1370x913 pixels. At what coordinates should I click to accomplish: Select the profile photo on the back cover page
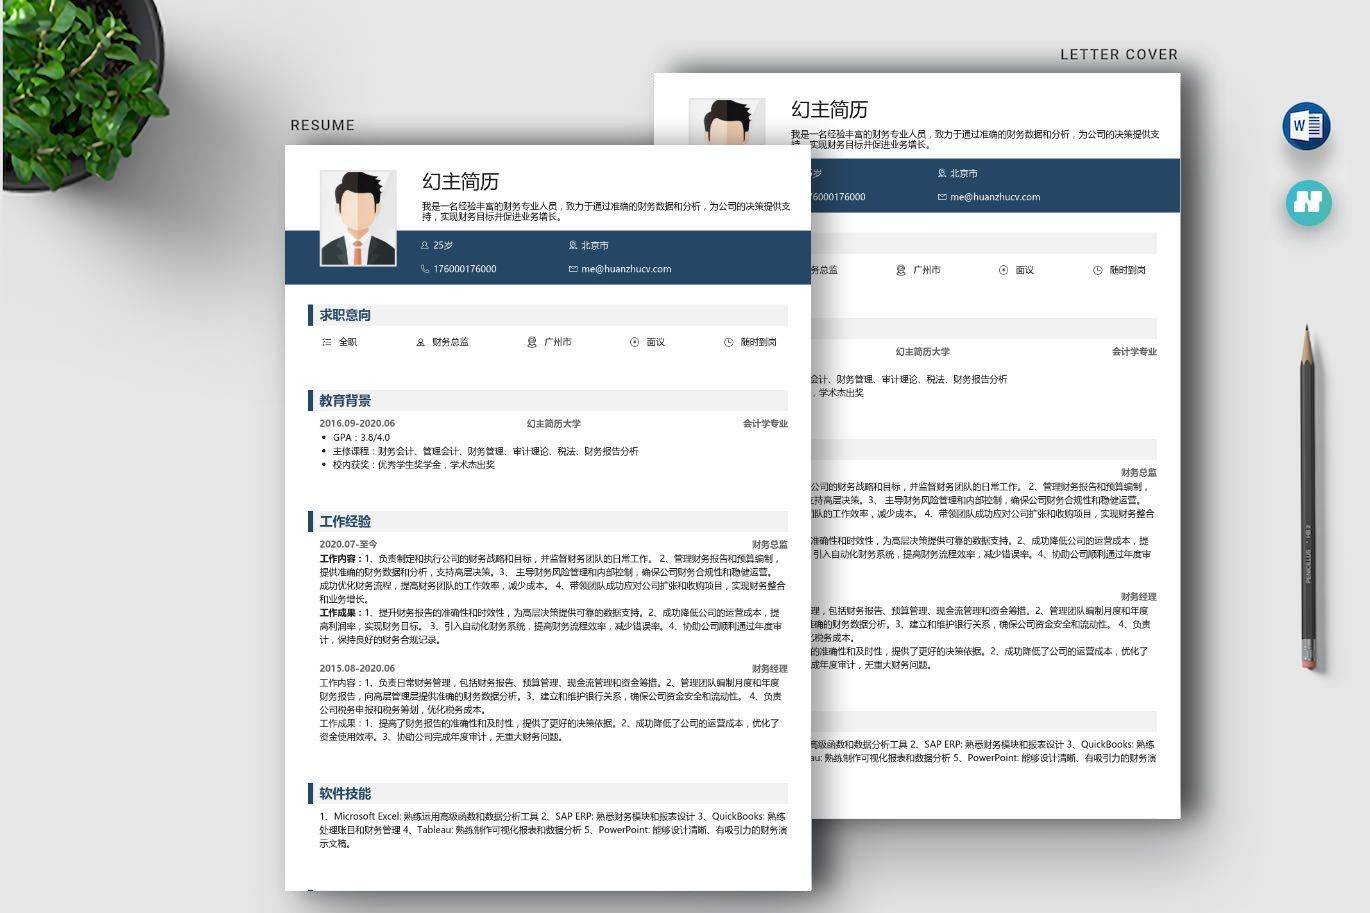click(x=727, y=122)
